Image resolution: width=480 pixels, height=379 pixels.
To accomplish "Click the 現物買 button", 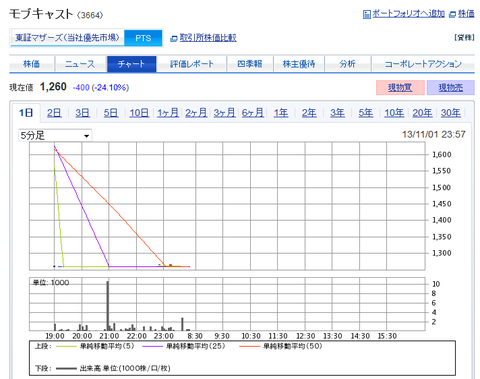I will tap(400, 87).
